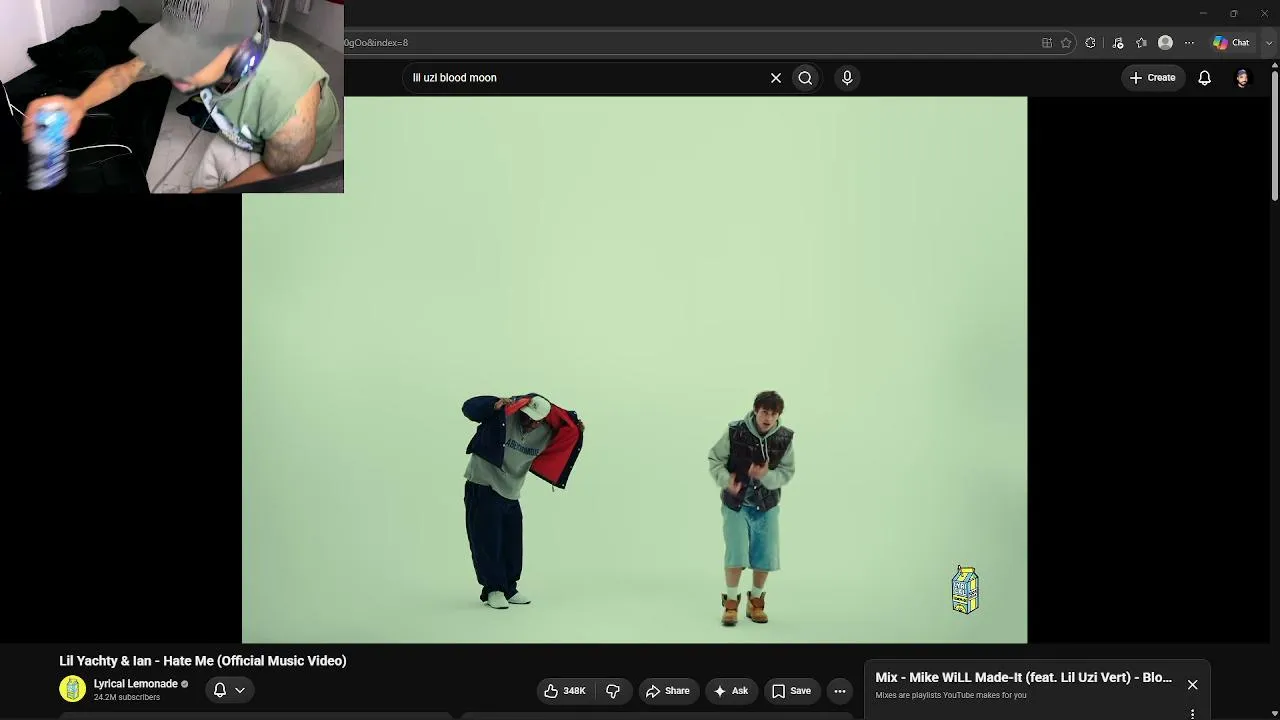The width and height of the screenshot is (1280, 720).
Task: Close the Mix playlist panel
Action: tap(1192, 685)
